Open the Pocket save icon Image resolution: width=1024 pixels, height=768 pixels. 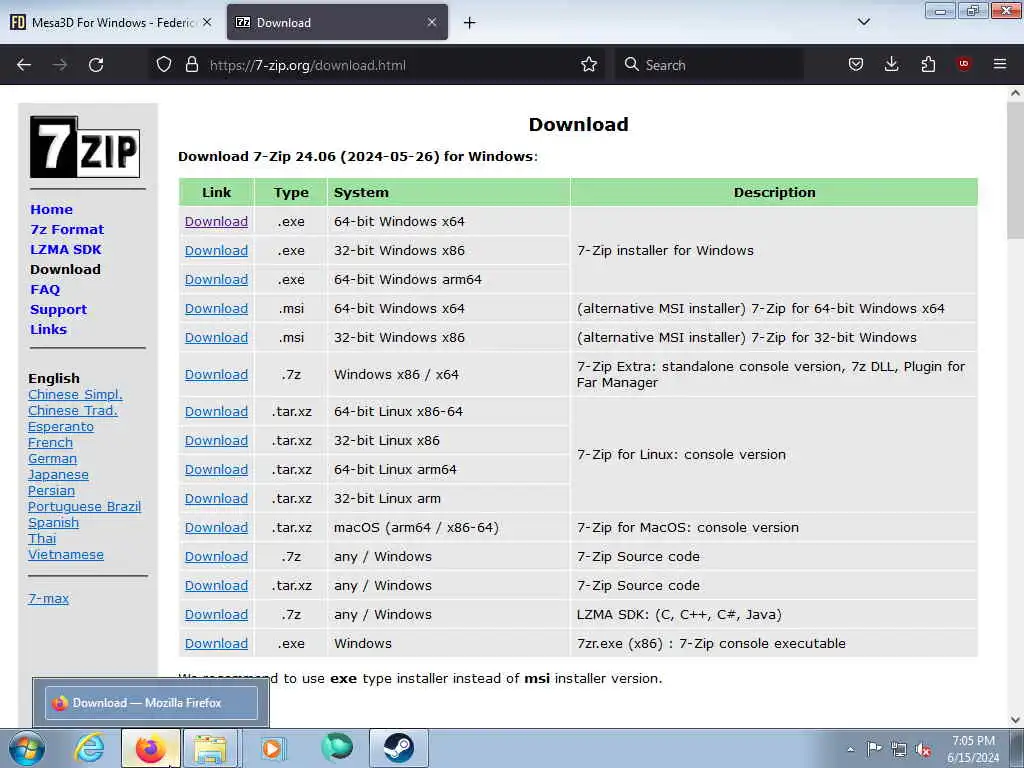coord(856,65)
